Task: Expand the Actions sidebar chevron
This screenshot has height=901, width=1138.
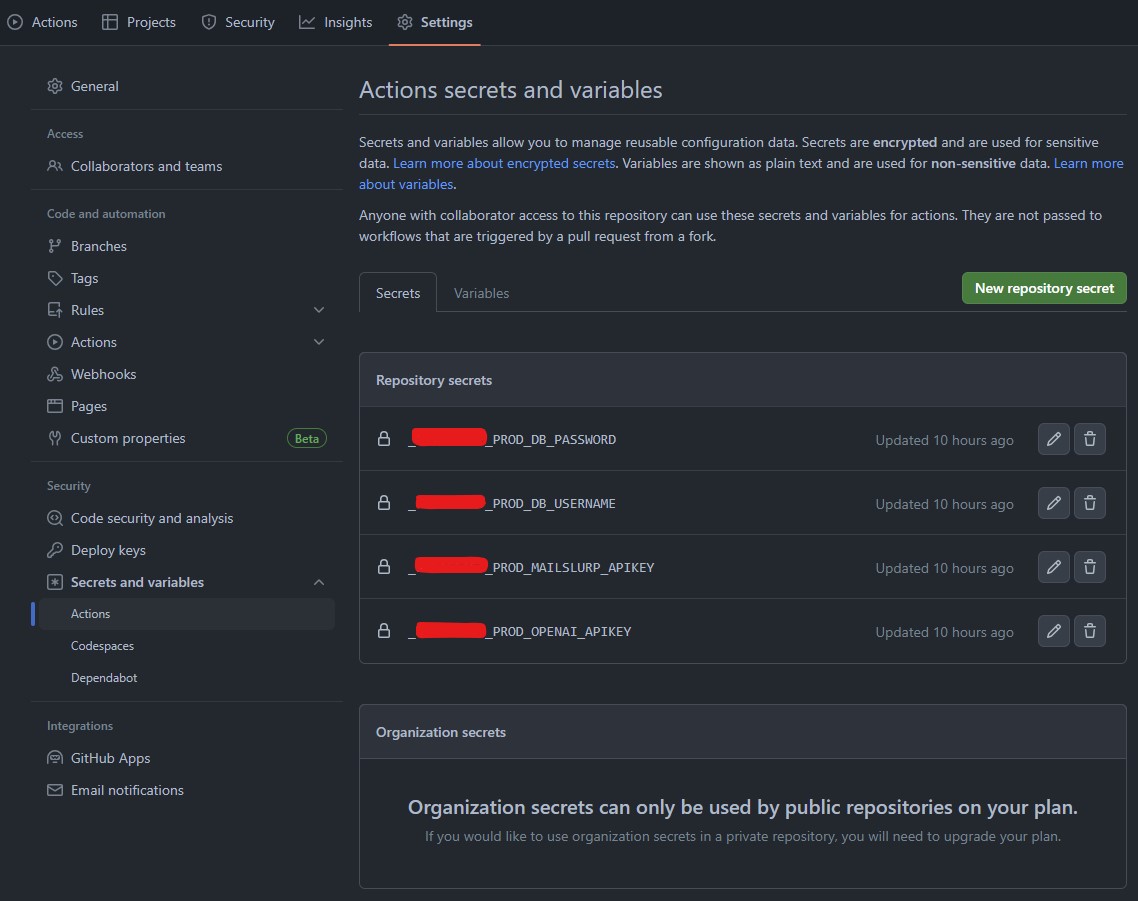Action: pos(319,342)
